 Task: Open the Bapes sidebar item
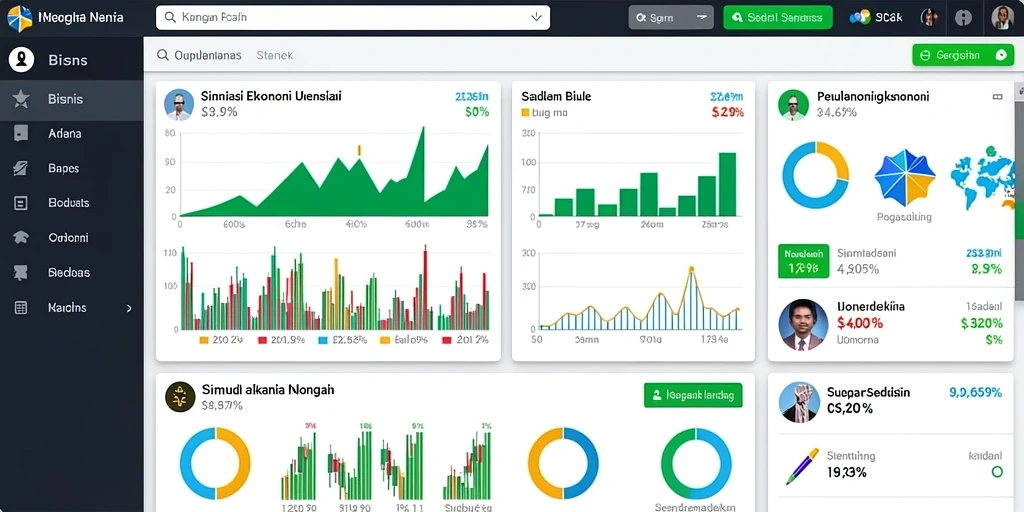72,168
